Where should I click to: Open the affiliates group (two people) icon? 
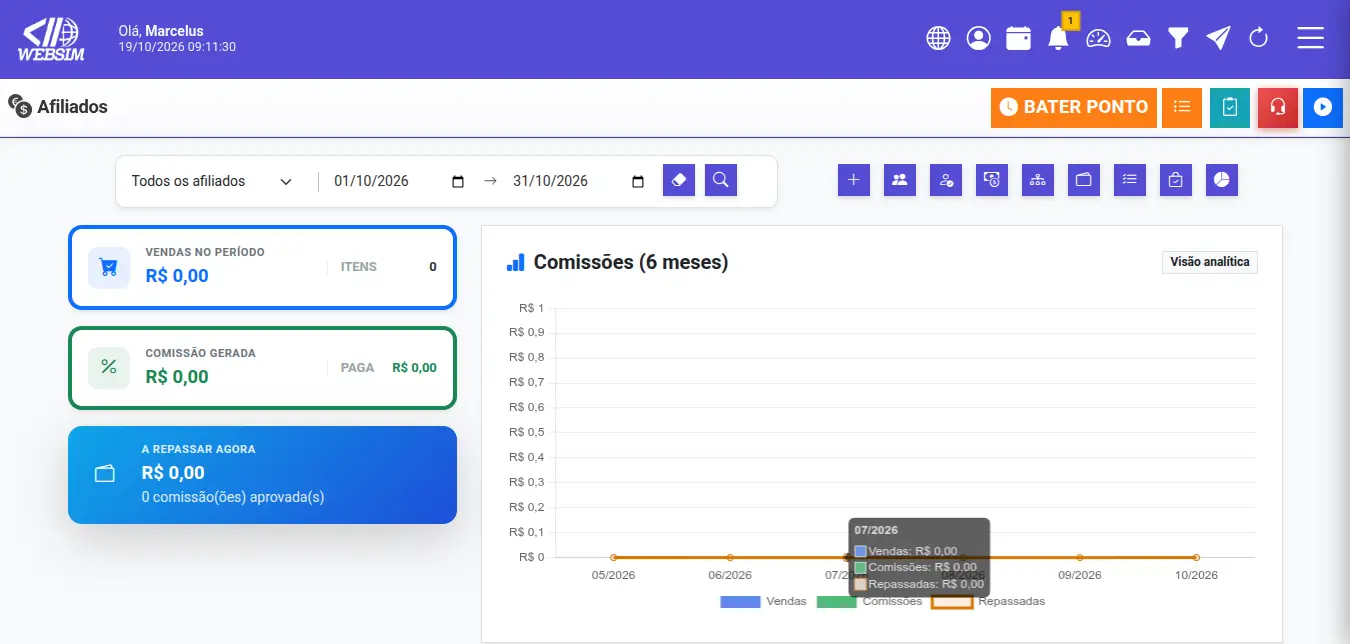point(900,180)
